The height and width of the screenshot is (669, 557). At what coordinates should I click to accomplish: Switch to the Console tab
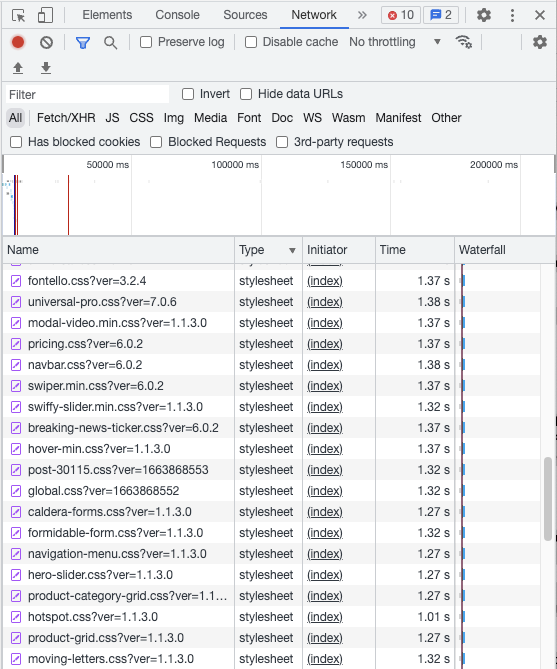pos(177,15)
